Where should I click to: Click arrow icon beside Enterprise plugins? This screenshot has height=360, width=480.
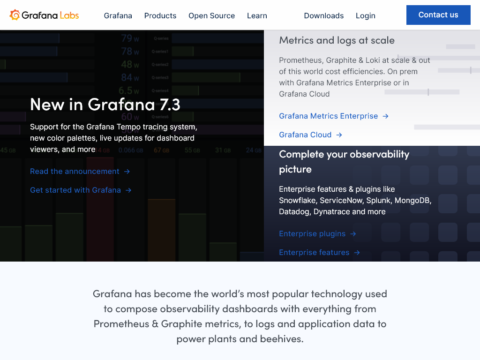click(353, 234)
